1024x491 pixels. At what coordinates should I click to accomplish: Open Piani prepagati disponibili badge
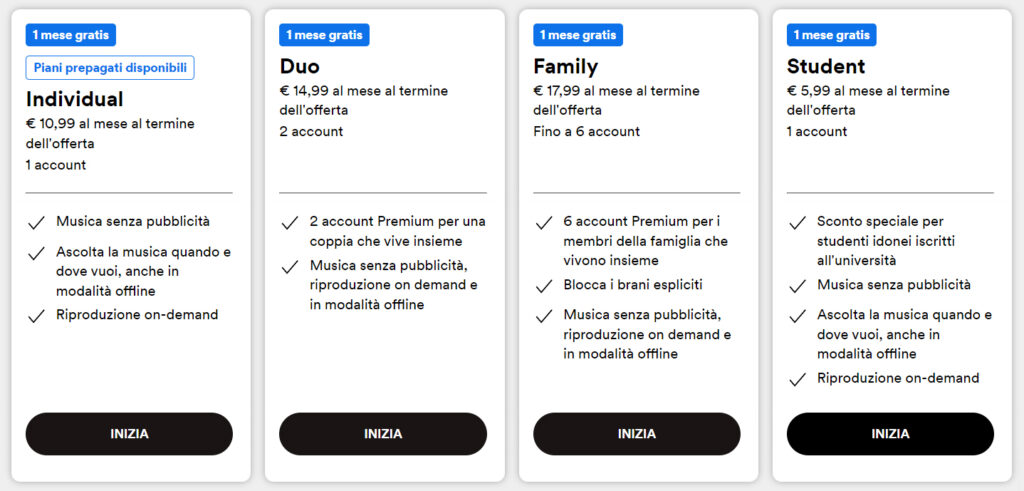pyautogui.click(x=110, y=67)
